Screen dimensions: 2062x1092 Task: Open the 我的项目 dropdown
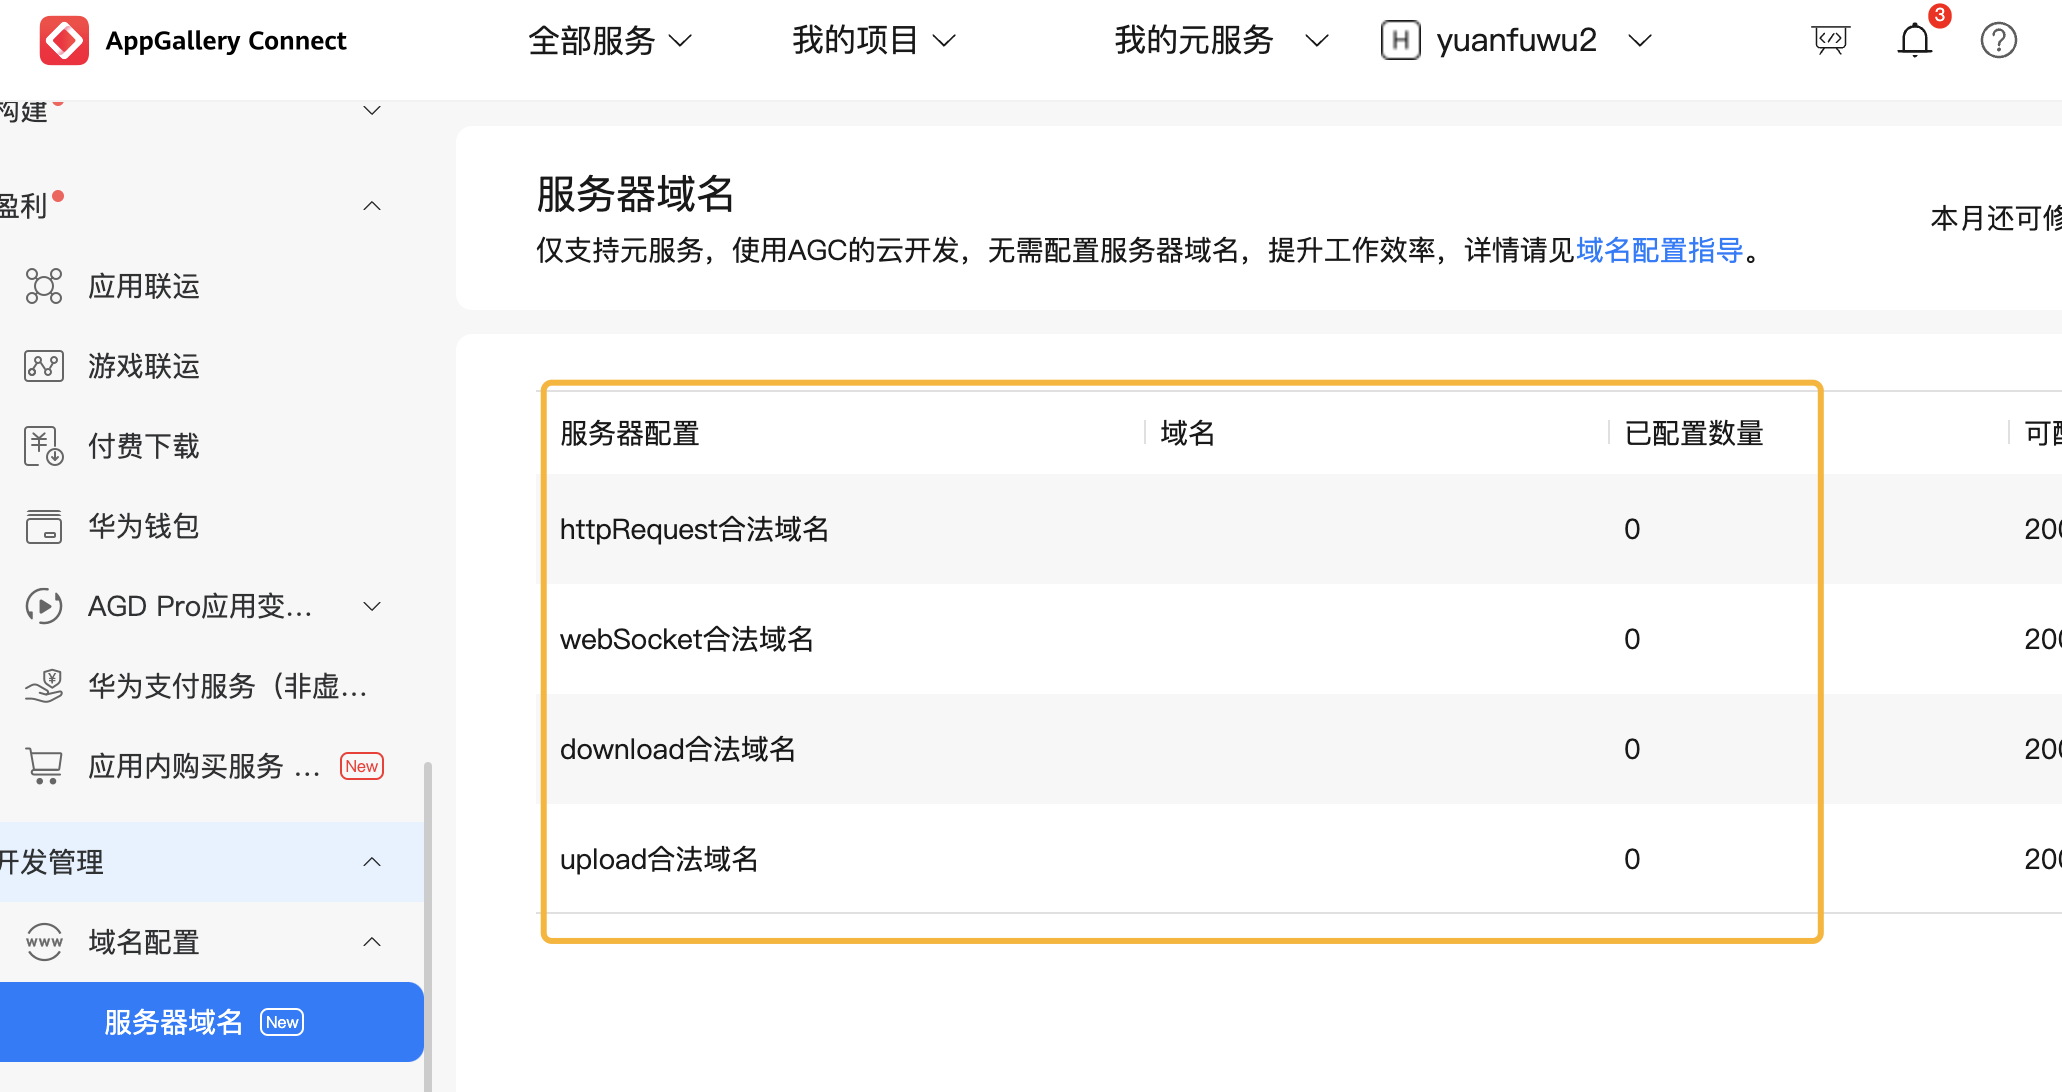[x=874, y=41]
